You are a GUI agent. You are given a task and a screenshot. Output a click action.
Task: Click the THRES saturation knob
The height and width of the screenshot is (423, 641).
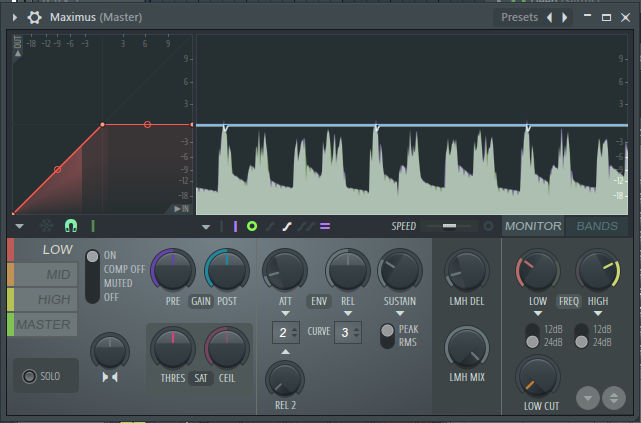(x=173, y=349)
